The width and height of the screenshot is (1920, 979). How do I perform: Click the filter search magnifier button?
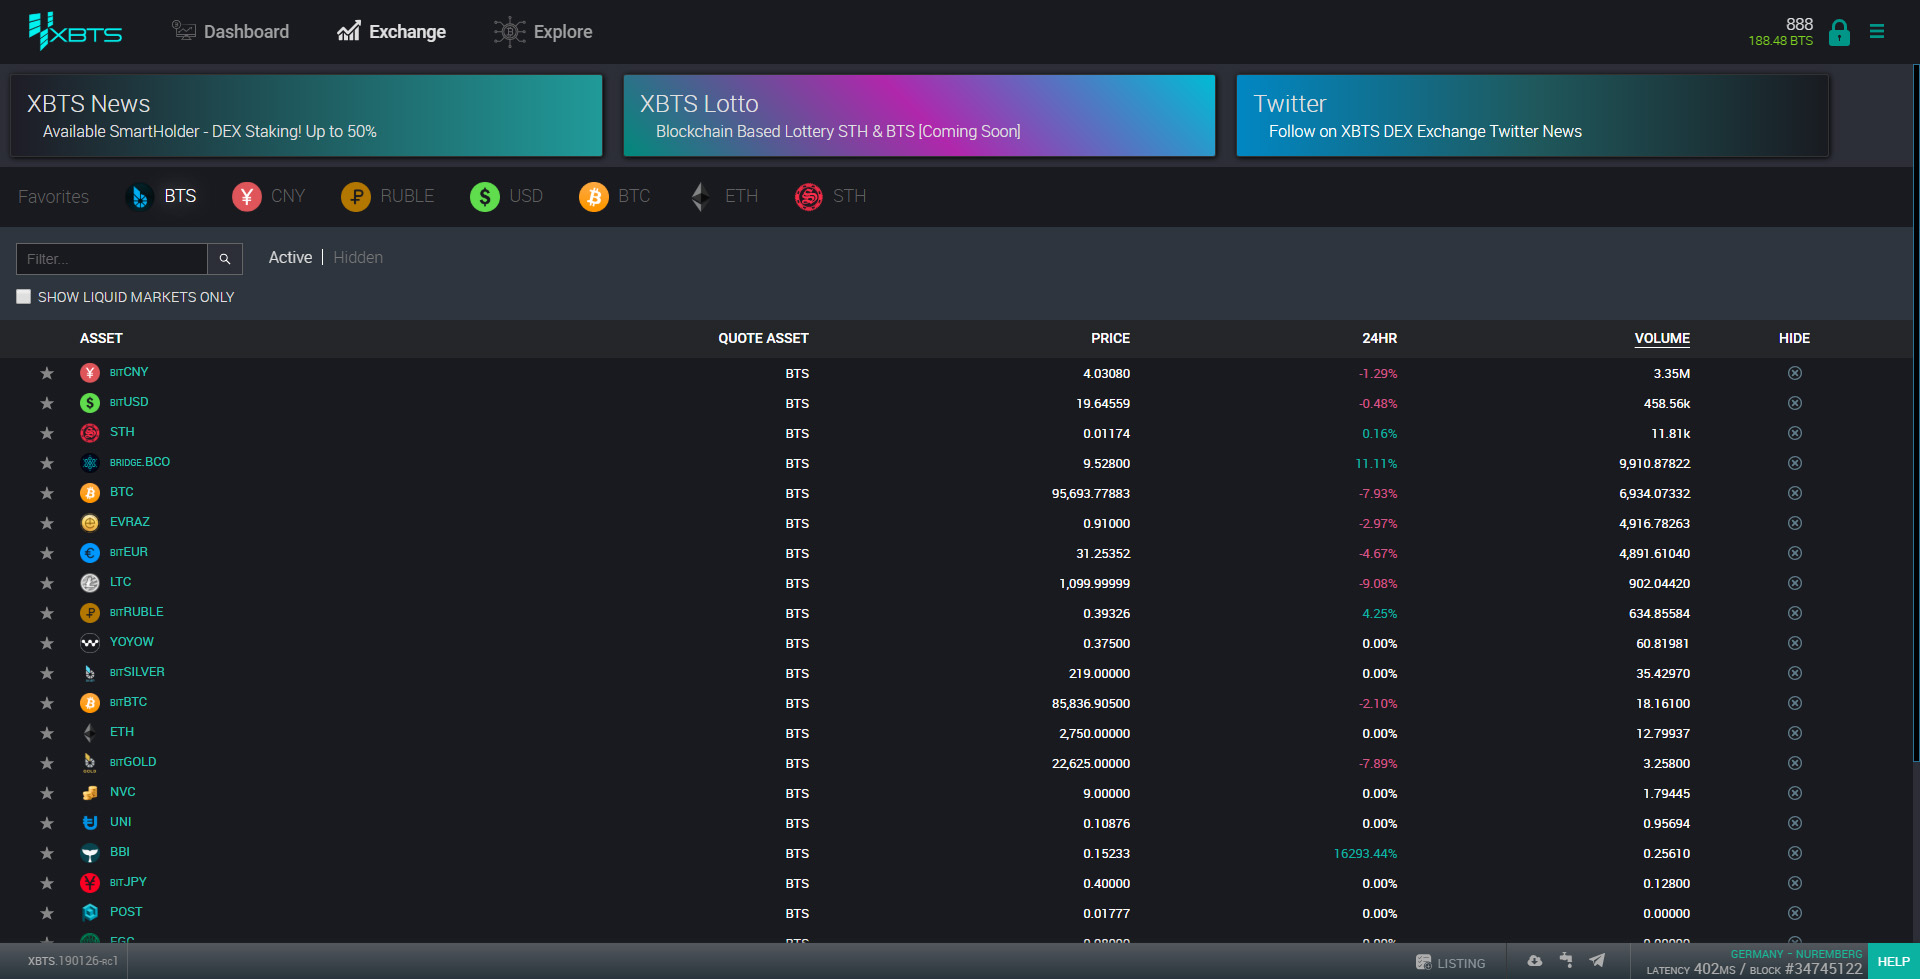pos(225,259)
